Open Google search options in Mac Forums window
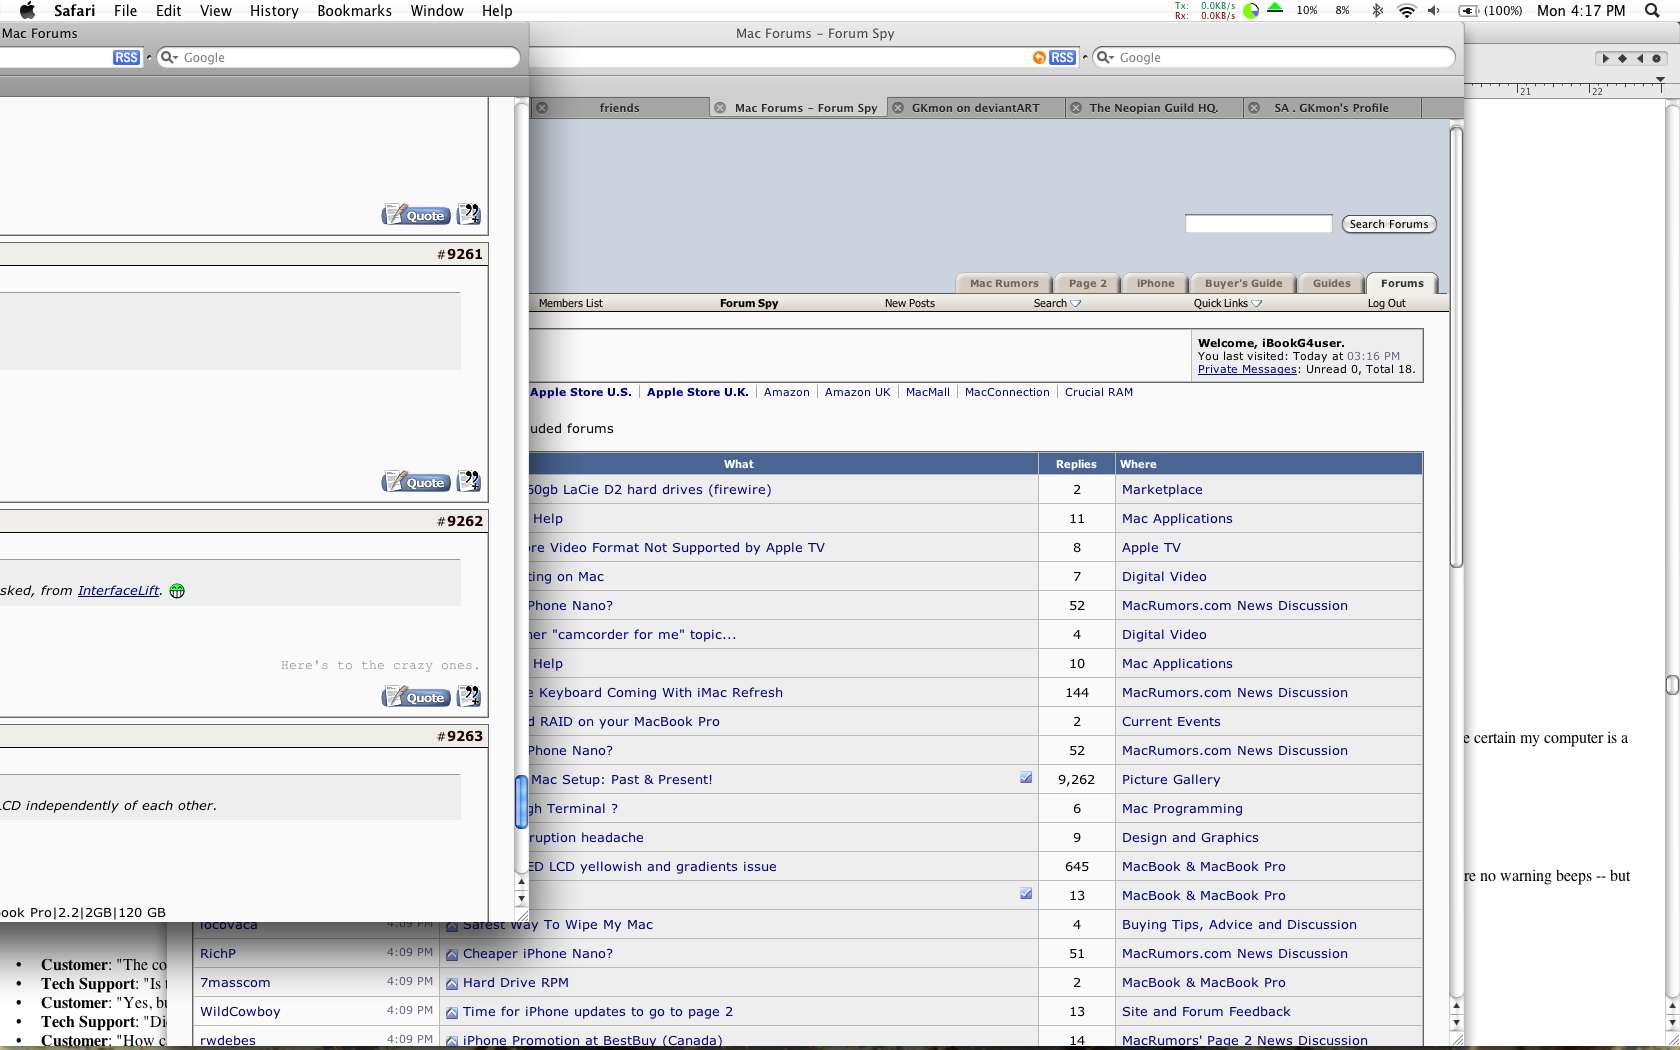The image size is (1680, 1050). click(169, 58)
